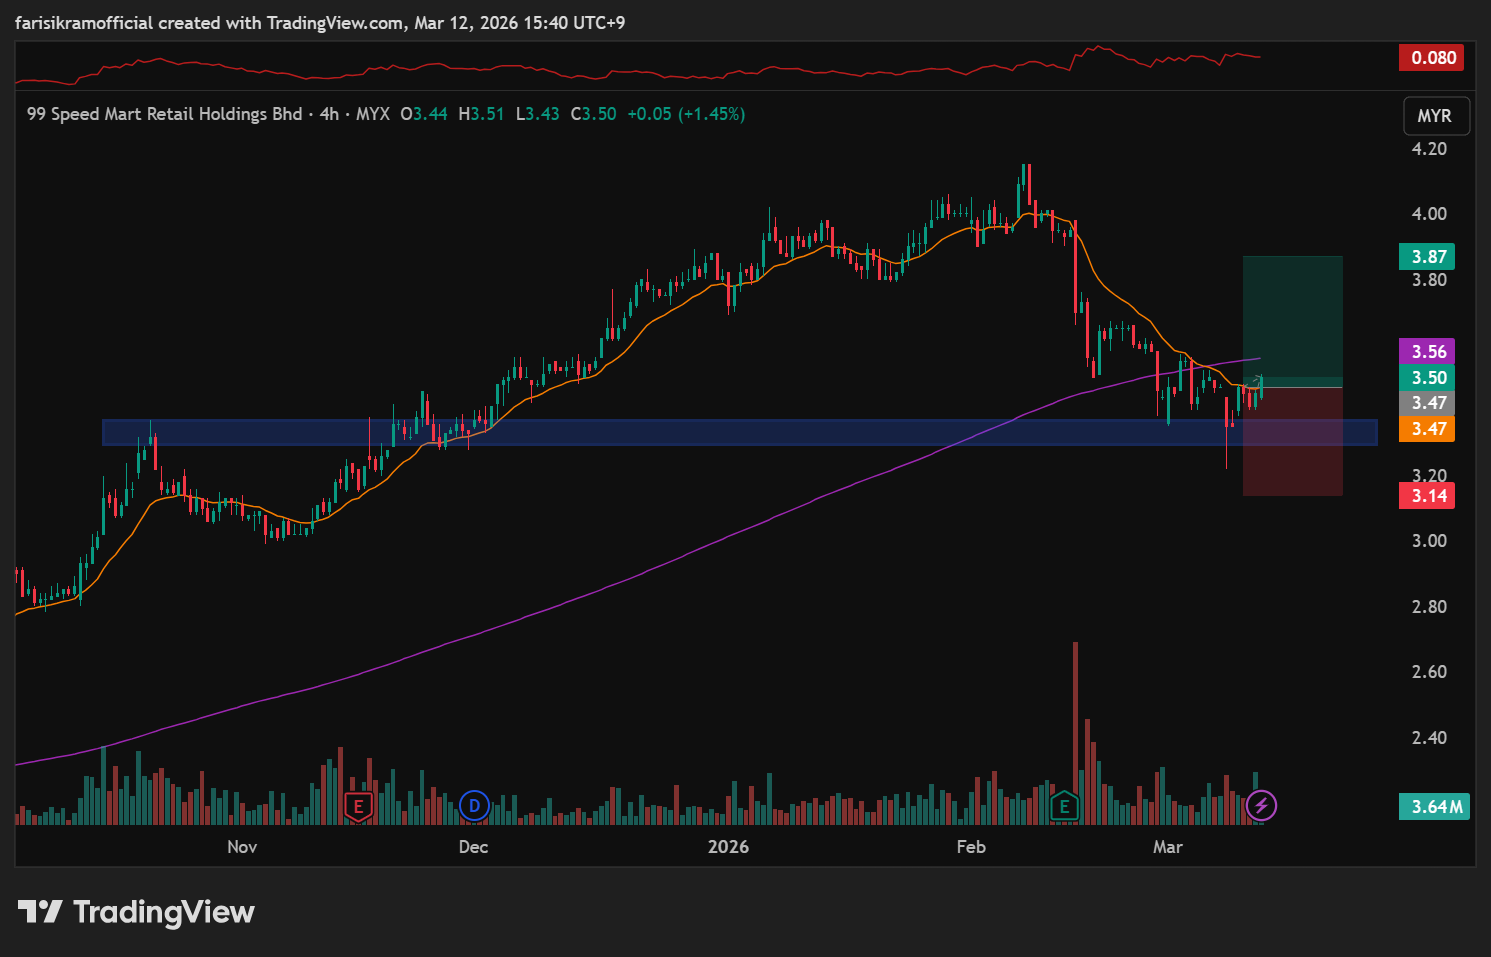1491x957 pixels.
Task: Click the L3.43 low value
Action: tap(538, 114)
